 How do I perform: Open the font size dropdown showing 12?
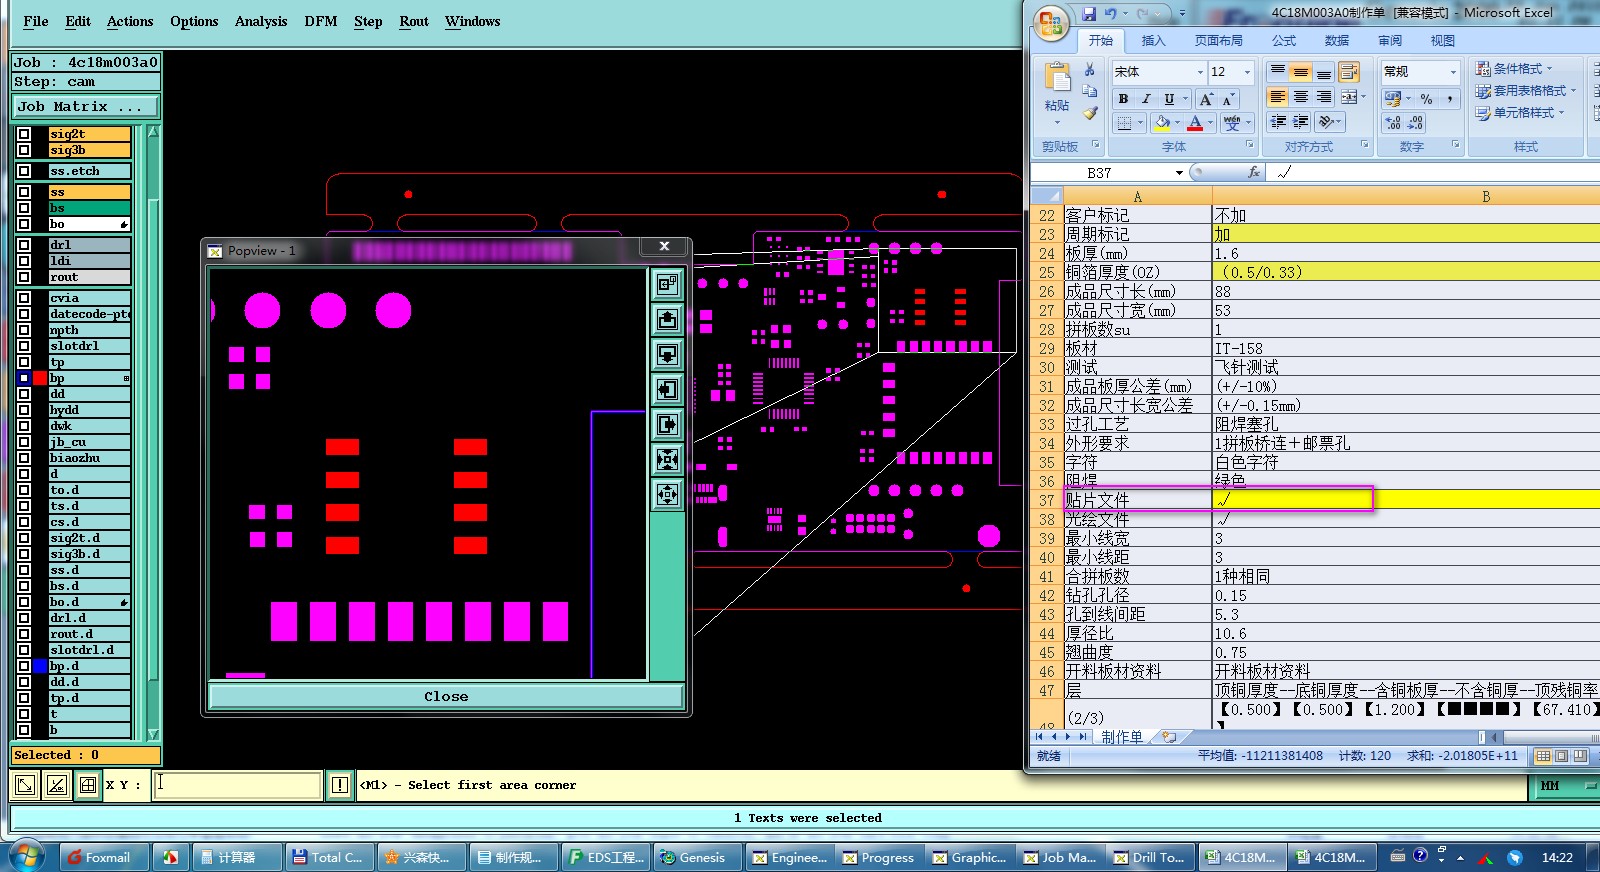click(1247, 72)
